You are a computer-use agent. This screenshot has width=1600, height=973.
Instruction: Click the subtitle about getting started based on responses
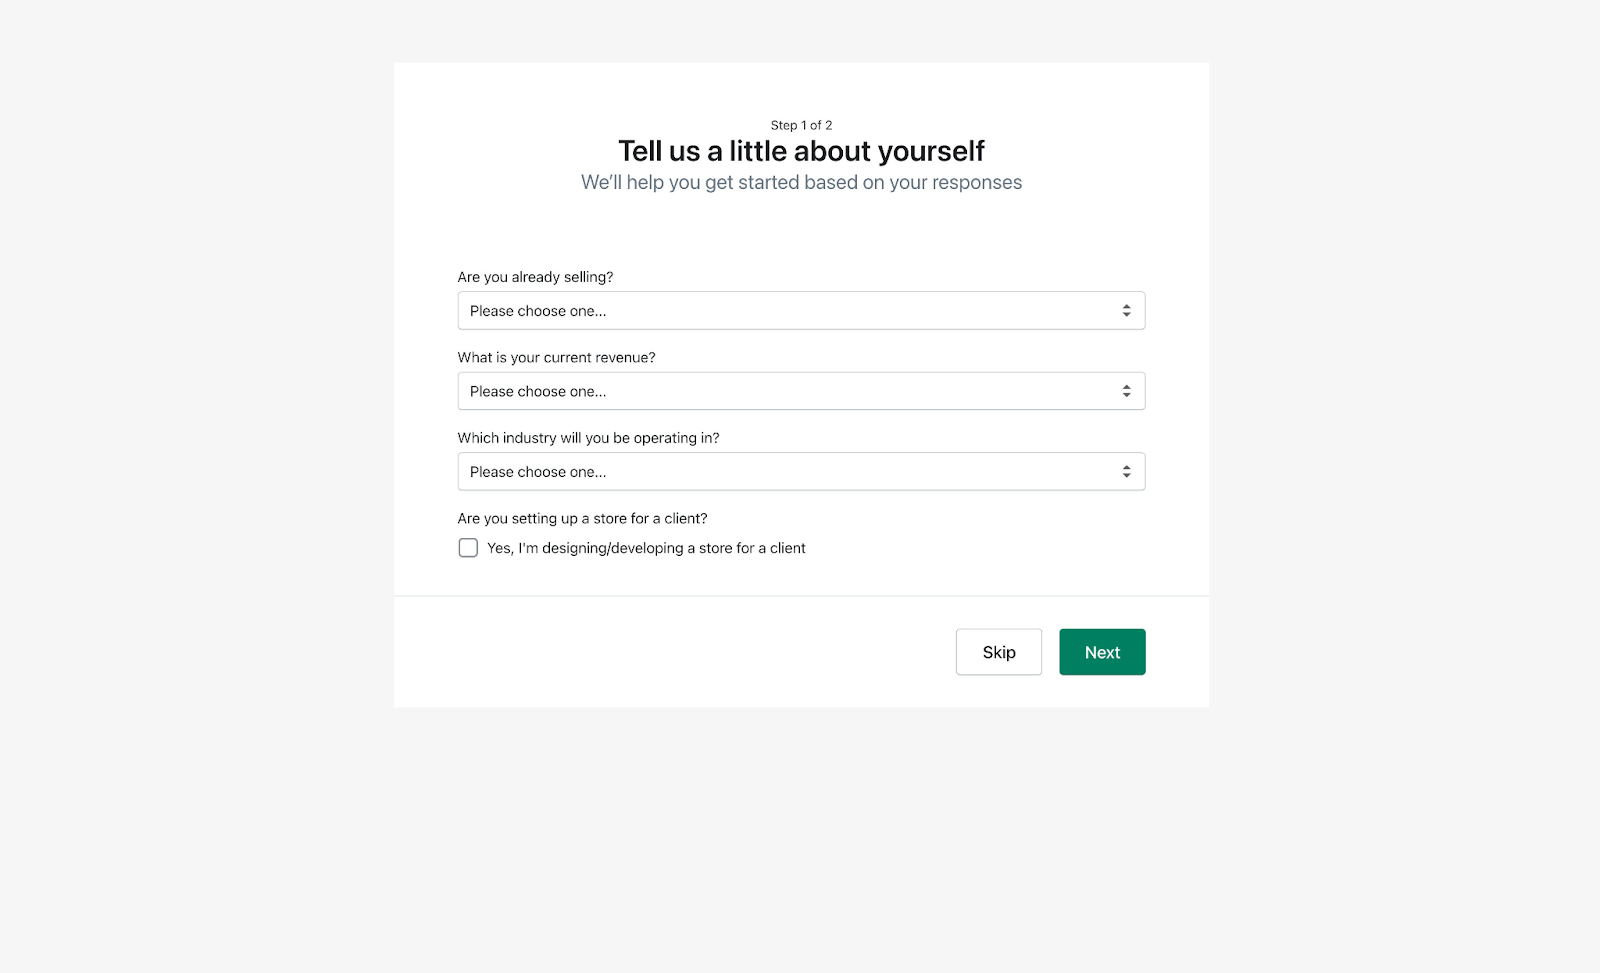801,182
